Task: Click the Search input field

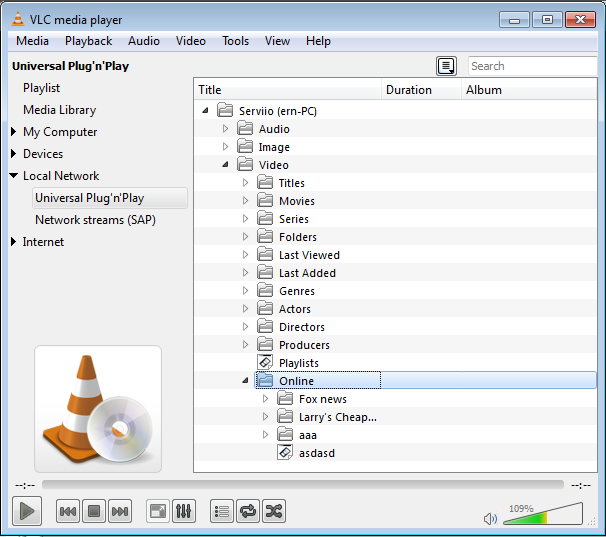Action: click(x=533, y=66)
